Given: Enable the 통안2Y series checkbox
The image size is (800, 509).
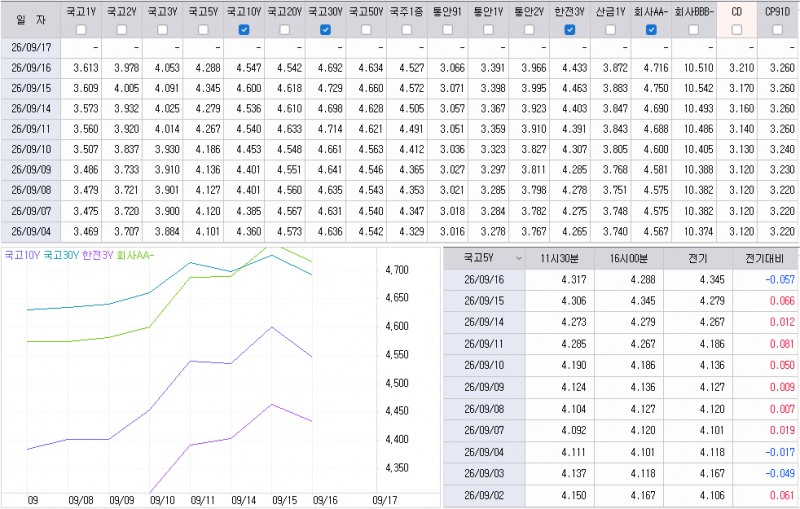Looking at the screenshot, I should pyautogui.click(x=529, y=30).
